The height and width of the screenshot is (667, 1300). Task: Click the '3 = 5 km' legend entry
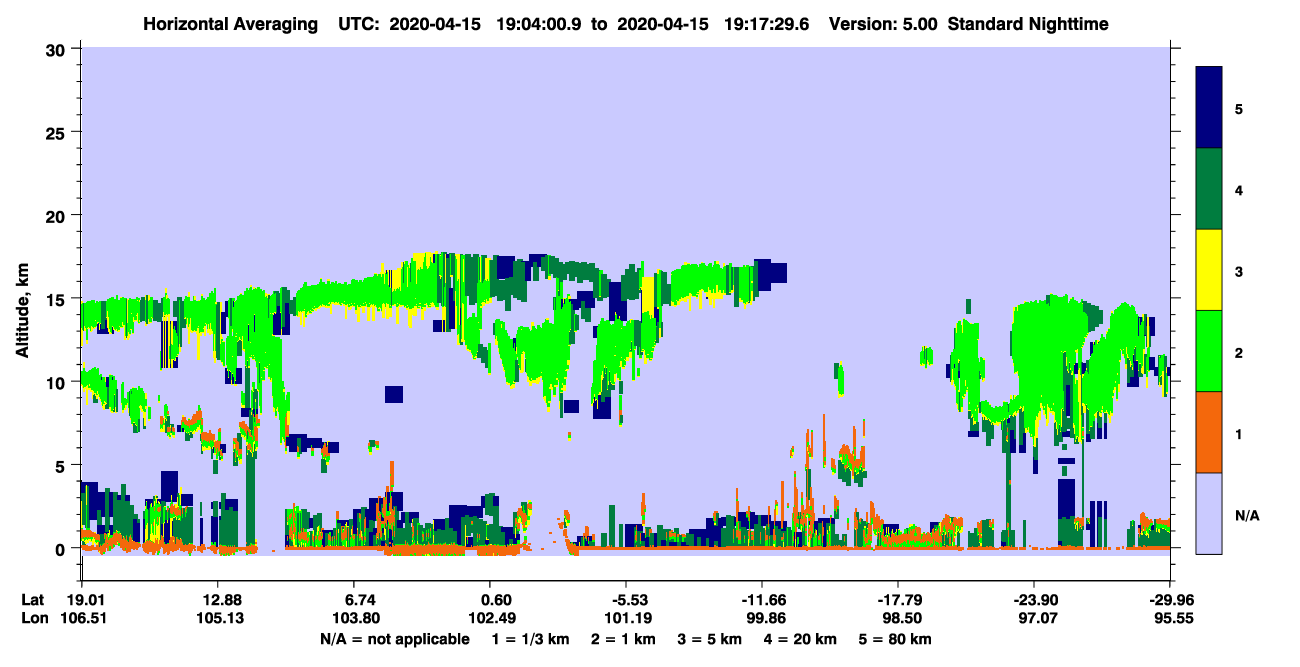(712, 639)
